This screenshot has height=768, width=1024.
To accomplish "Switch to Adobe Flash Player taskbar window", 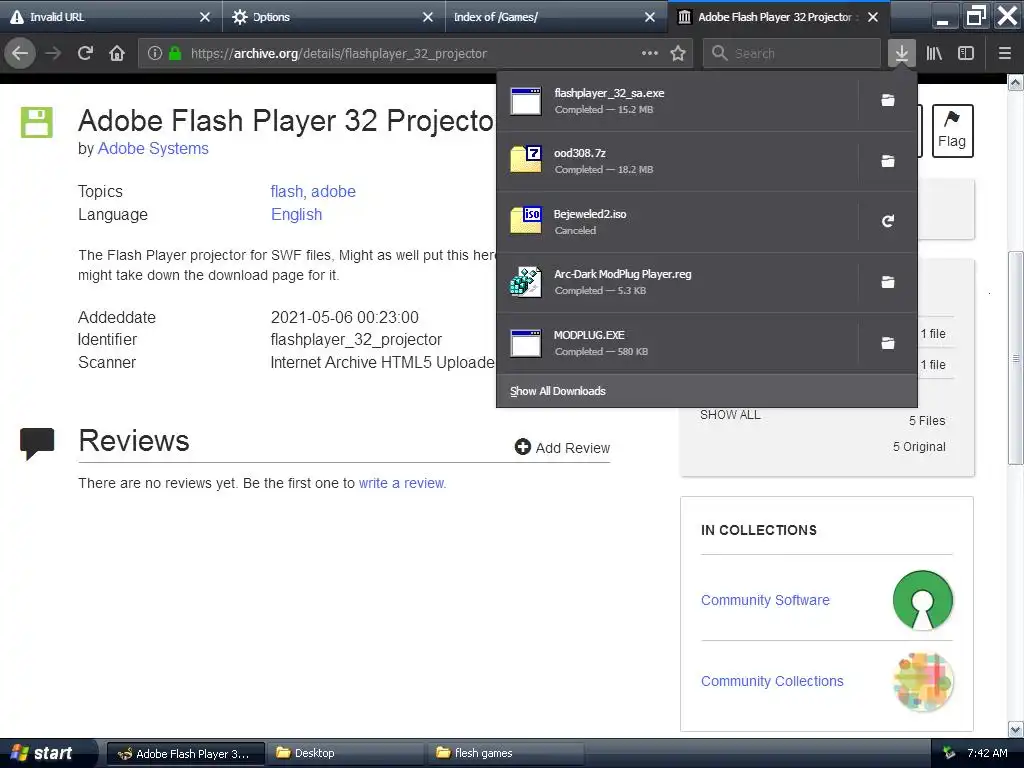I will [x=186, y=754].
